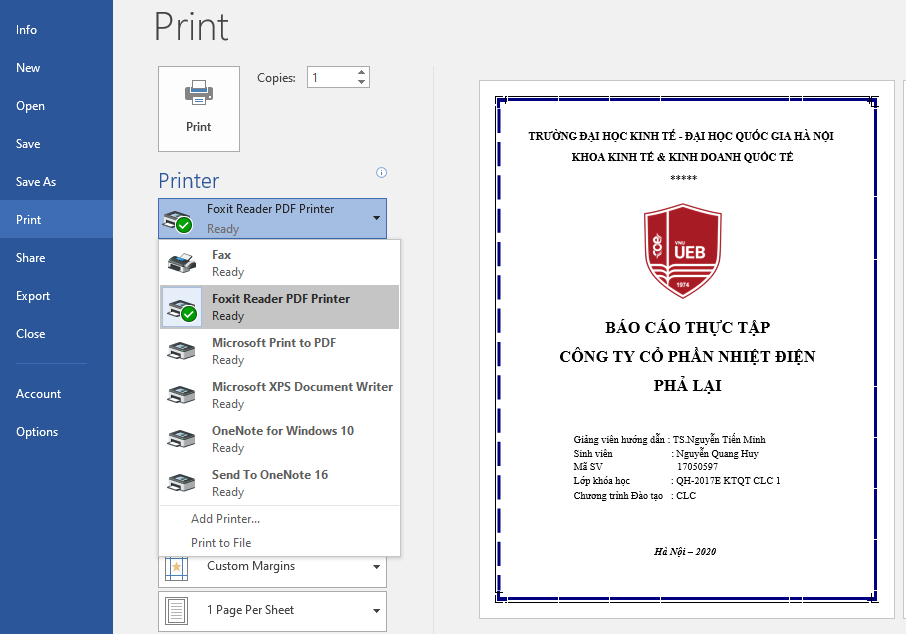The height and width of the screenshot is (634, 906).
Task: Open Account in the sidebar
Action: [56, 394]
